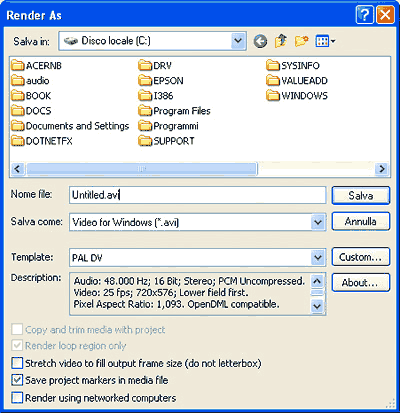Expand the Salva come file type dropdown
Image resolution: width=400 pixels, height=413 pixels.
point(318,222)
